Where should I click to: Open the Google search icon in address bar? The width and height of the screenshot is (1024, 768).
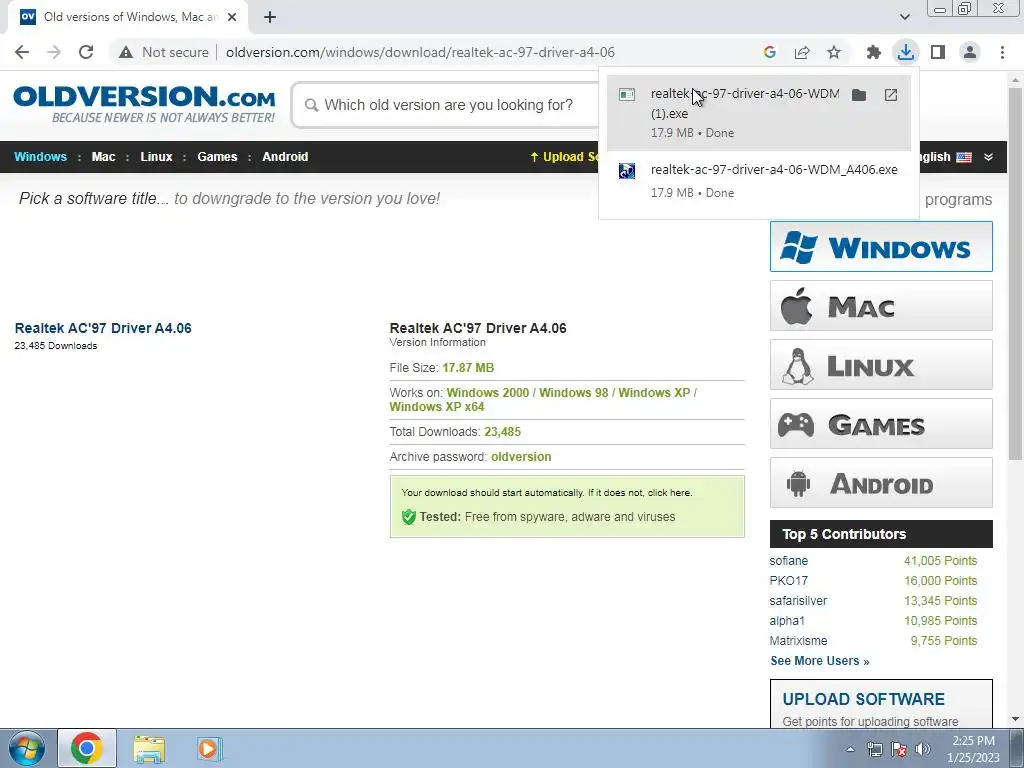point(770,52)
